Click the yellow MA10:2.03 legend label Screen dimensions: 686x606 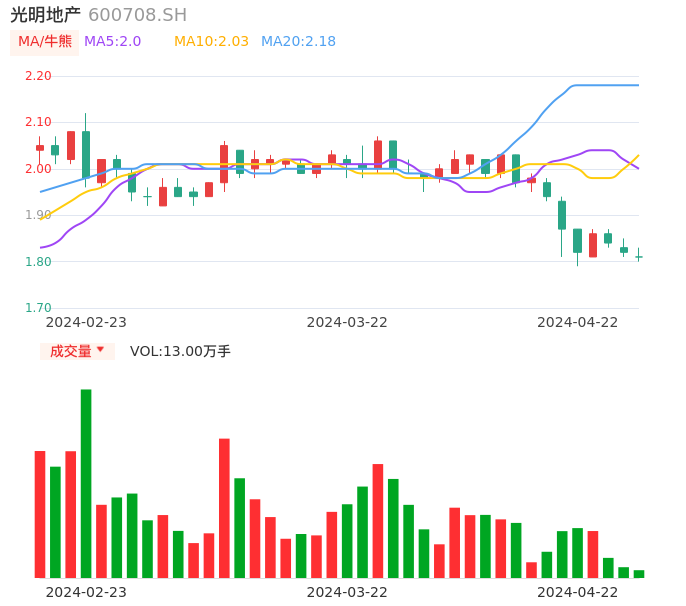click(x=211, y=42)
